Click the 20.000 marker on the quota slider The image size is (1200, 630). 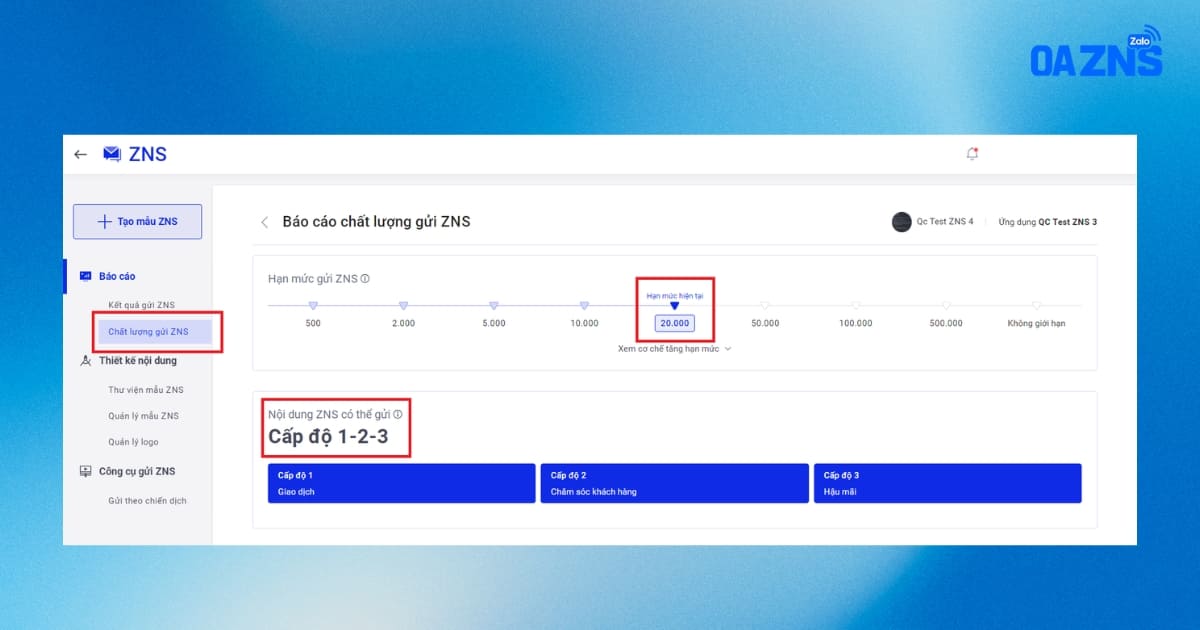click(675, 323)
